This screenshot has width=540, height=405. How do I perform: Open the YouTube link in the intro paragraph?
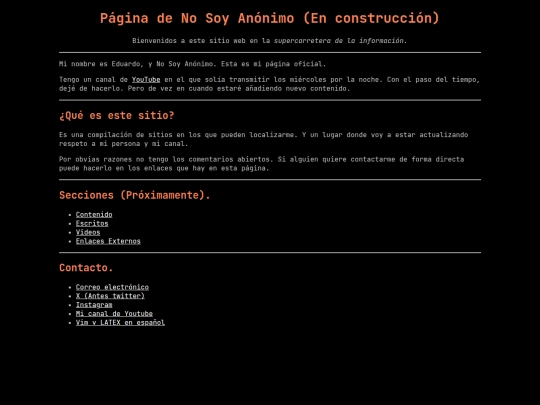pyautogui.click(x=146, y=80)
